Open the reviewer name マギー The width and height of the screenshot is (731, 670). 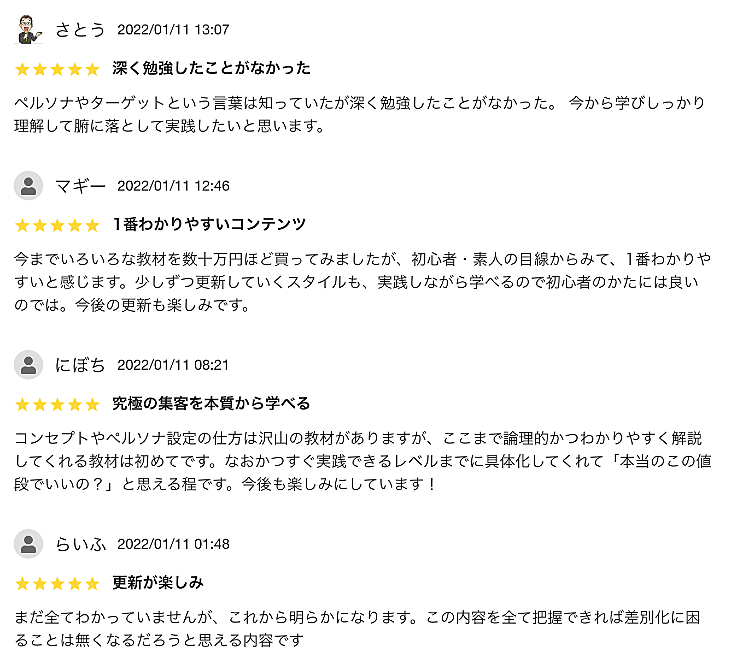(80, 186)
